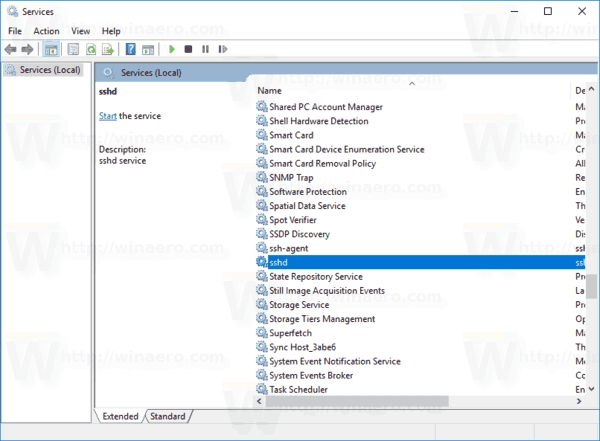
Task: Switch to the Extended tab
Action: [x=120, y=416]
